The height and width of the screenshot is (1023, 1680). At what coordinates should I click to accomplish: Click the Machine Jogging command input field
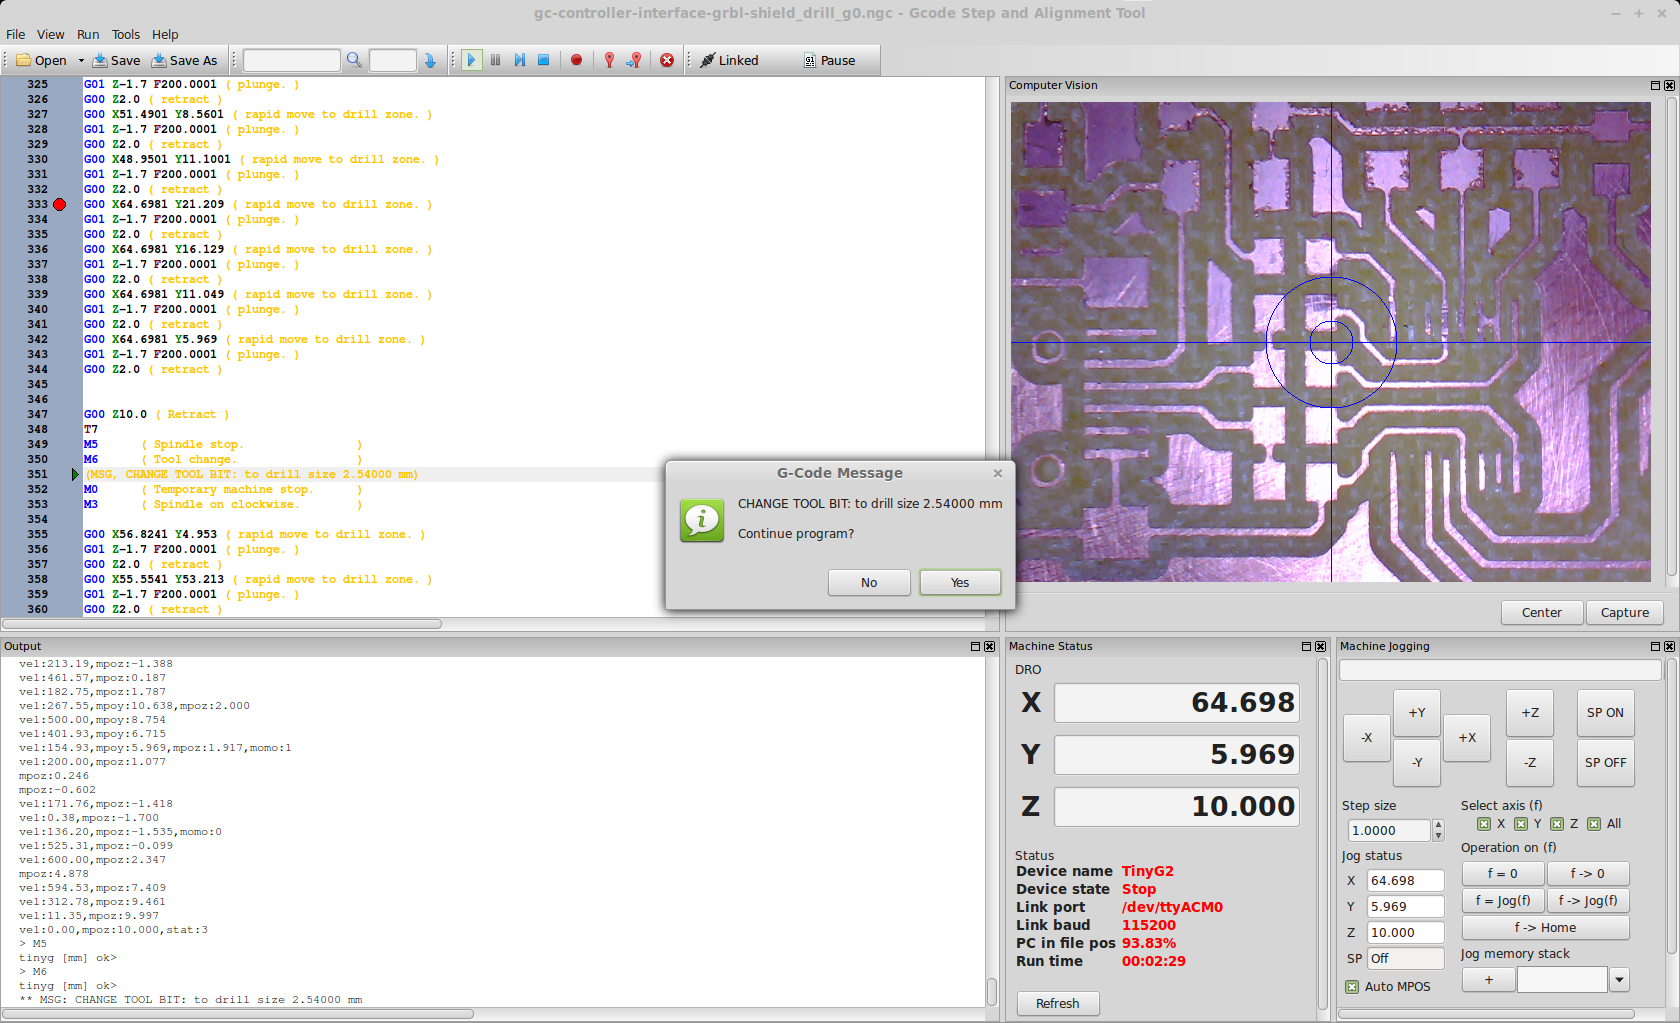tap(1500, 671)
